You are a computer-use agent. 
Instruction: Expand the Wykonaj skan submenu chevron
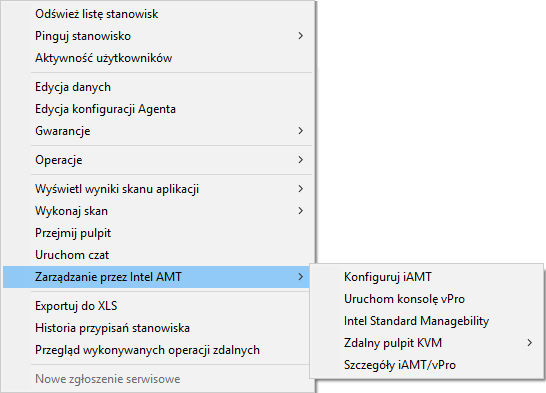point(301,211)
